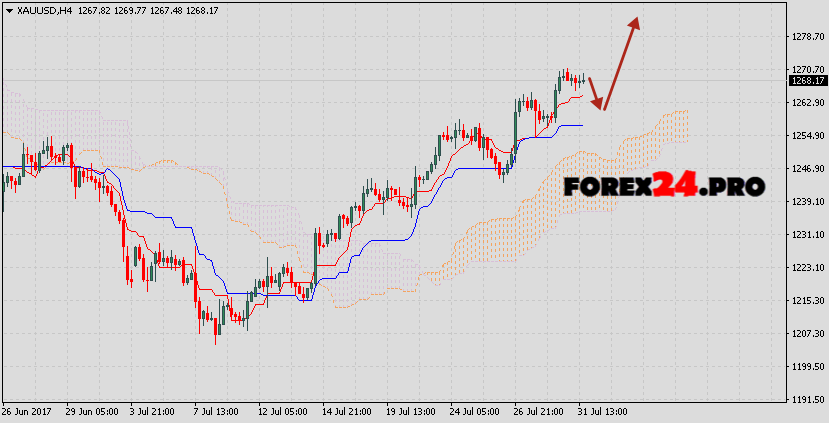This screenshot has height=423, width=829.
Task: Select the short red downward arrow
Action: [594, 93]
